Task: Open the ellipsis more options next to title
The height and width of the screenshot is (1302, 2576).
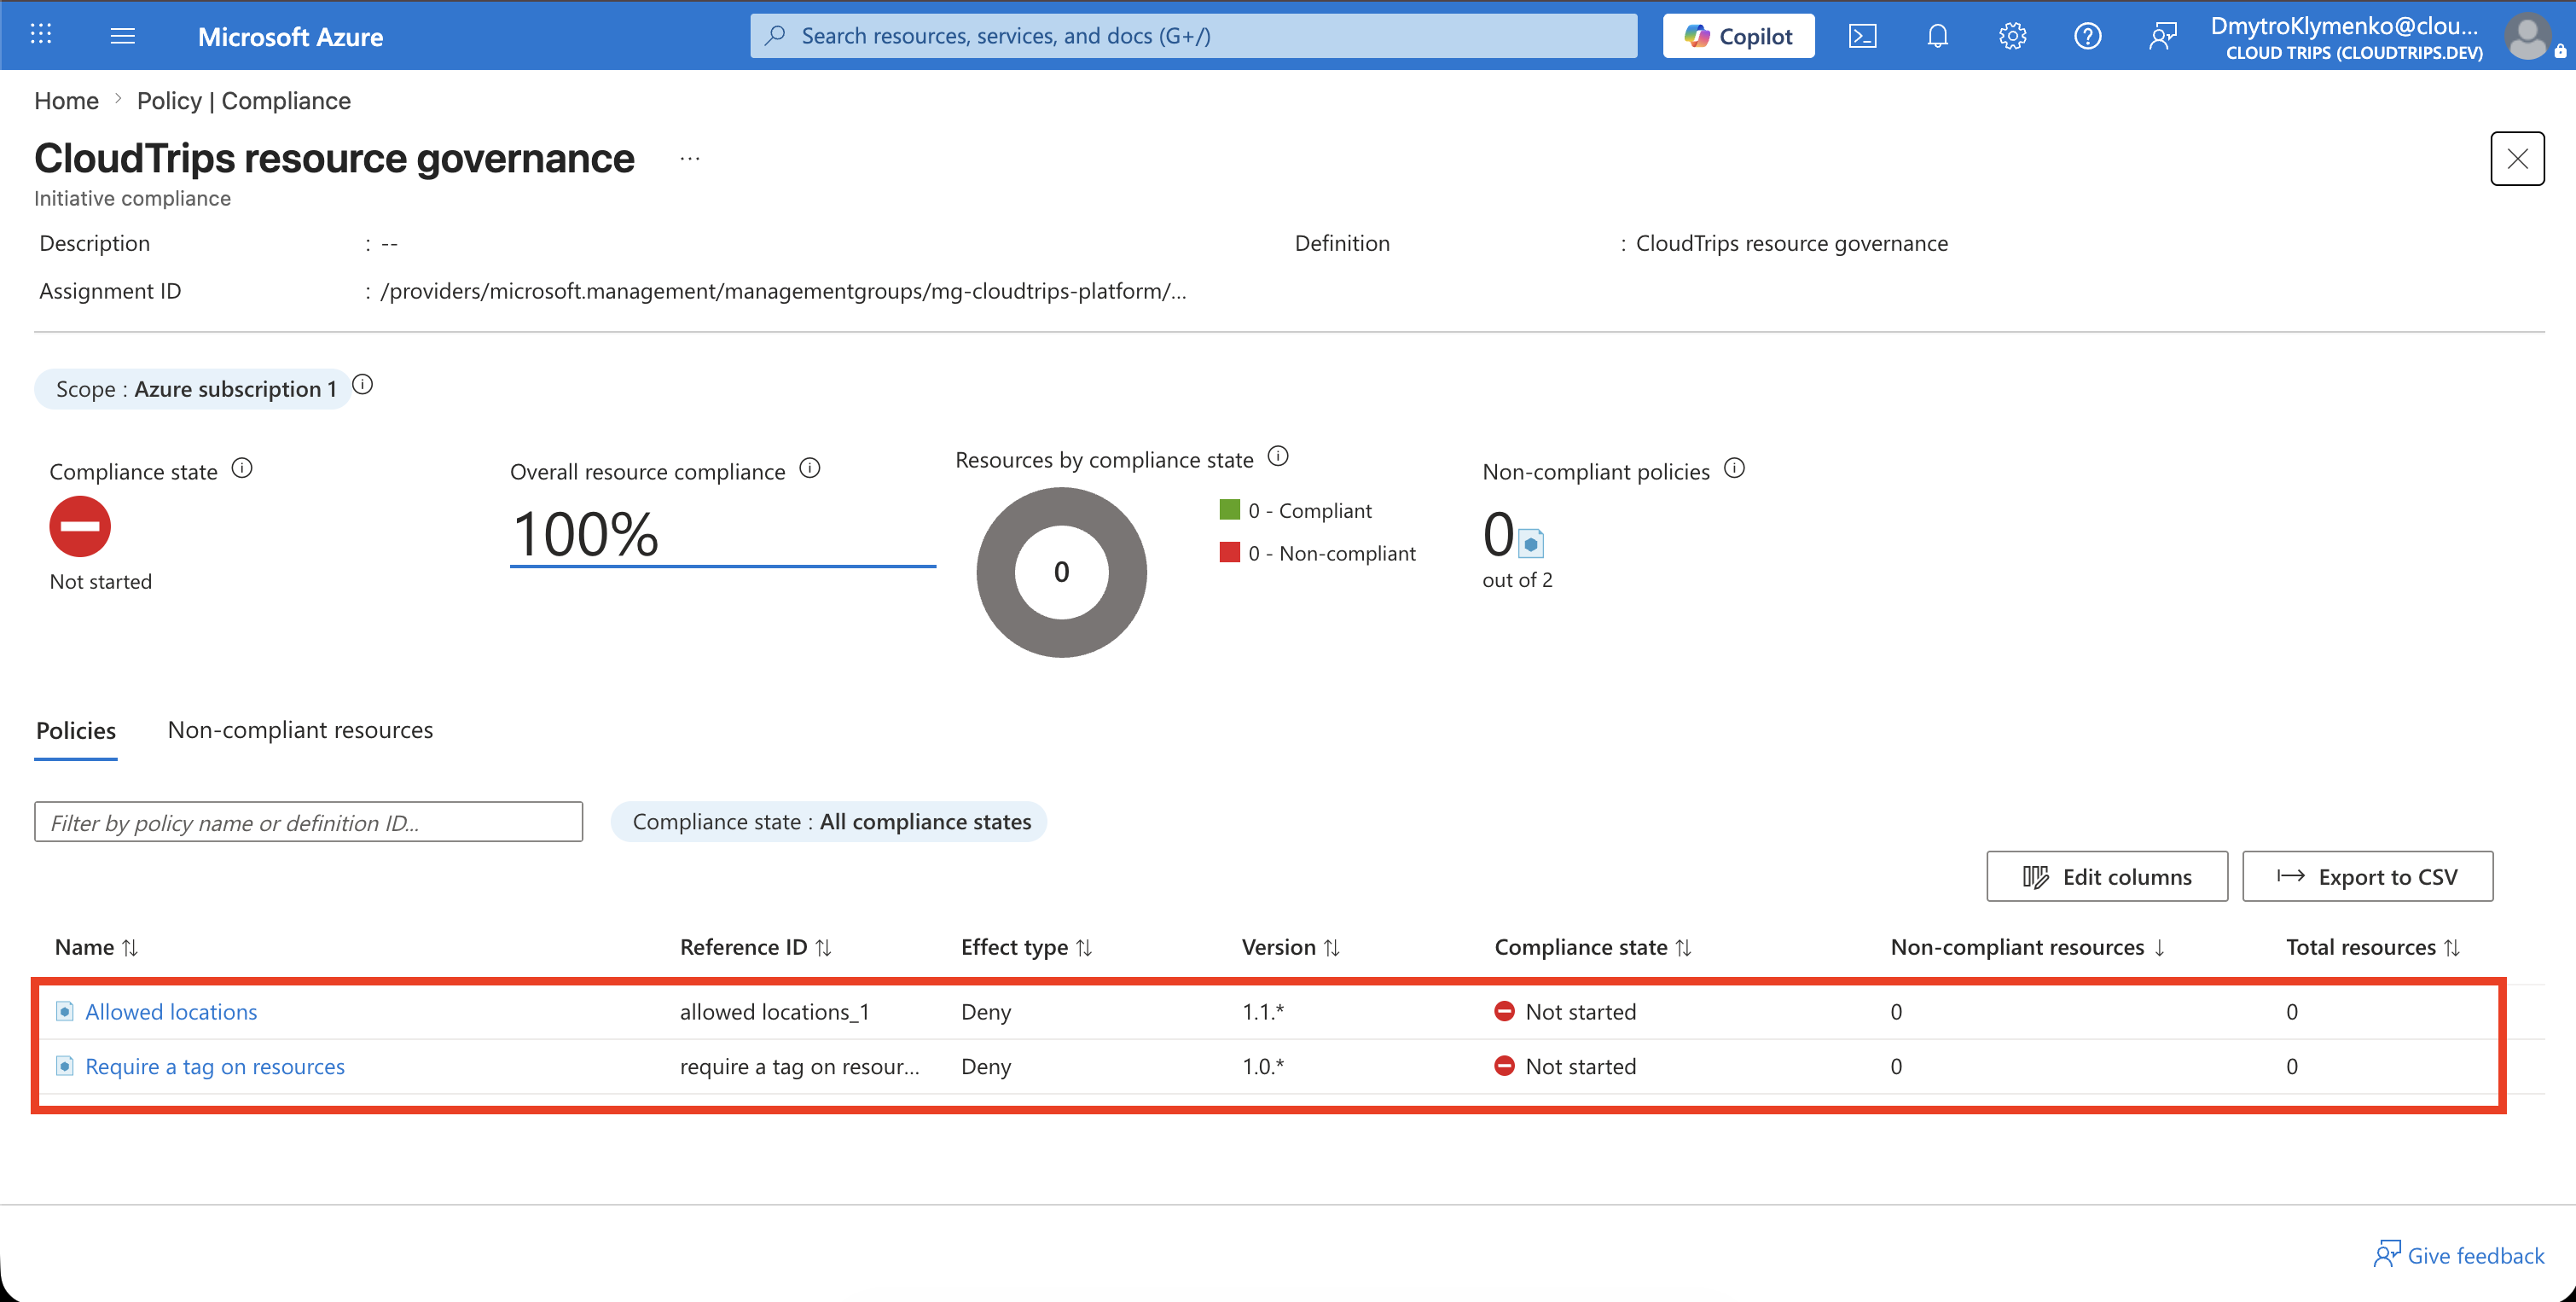Action: click(690, 158)
